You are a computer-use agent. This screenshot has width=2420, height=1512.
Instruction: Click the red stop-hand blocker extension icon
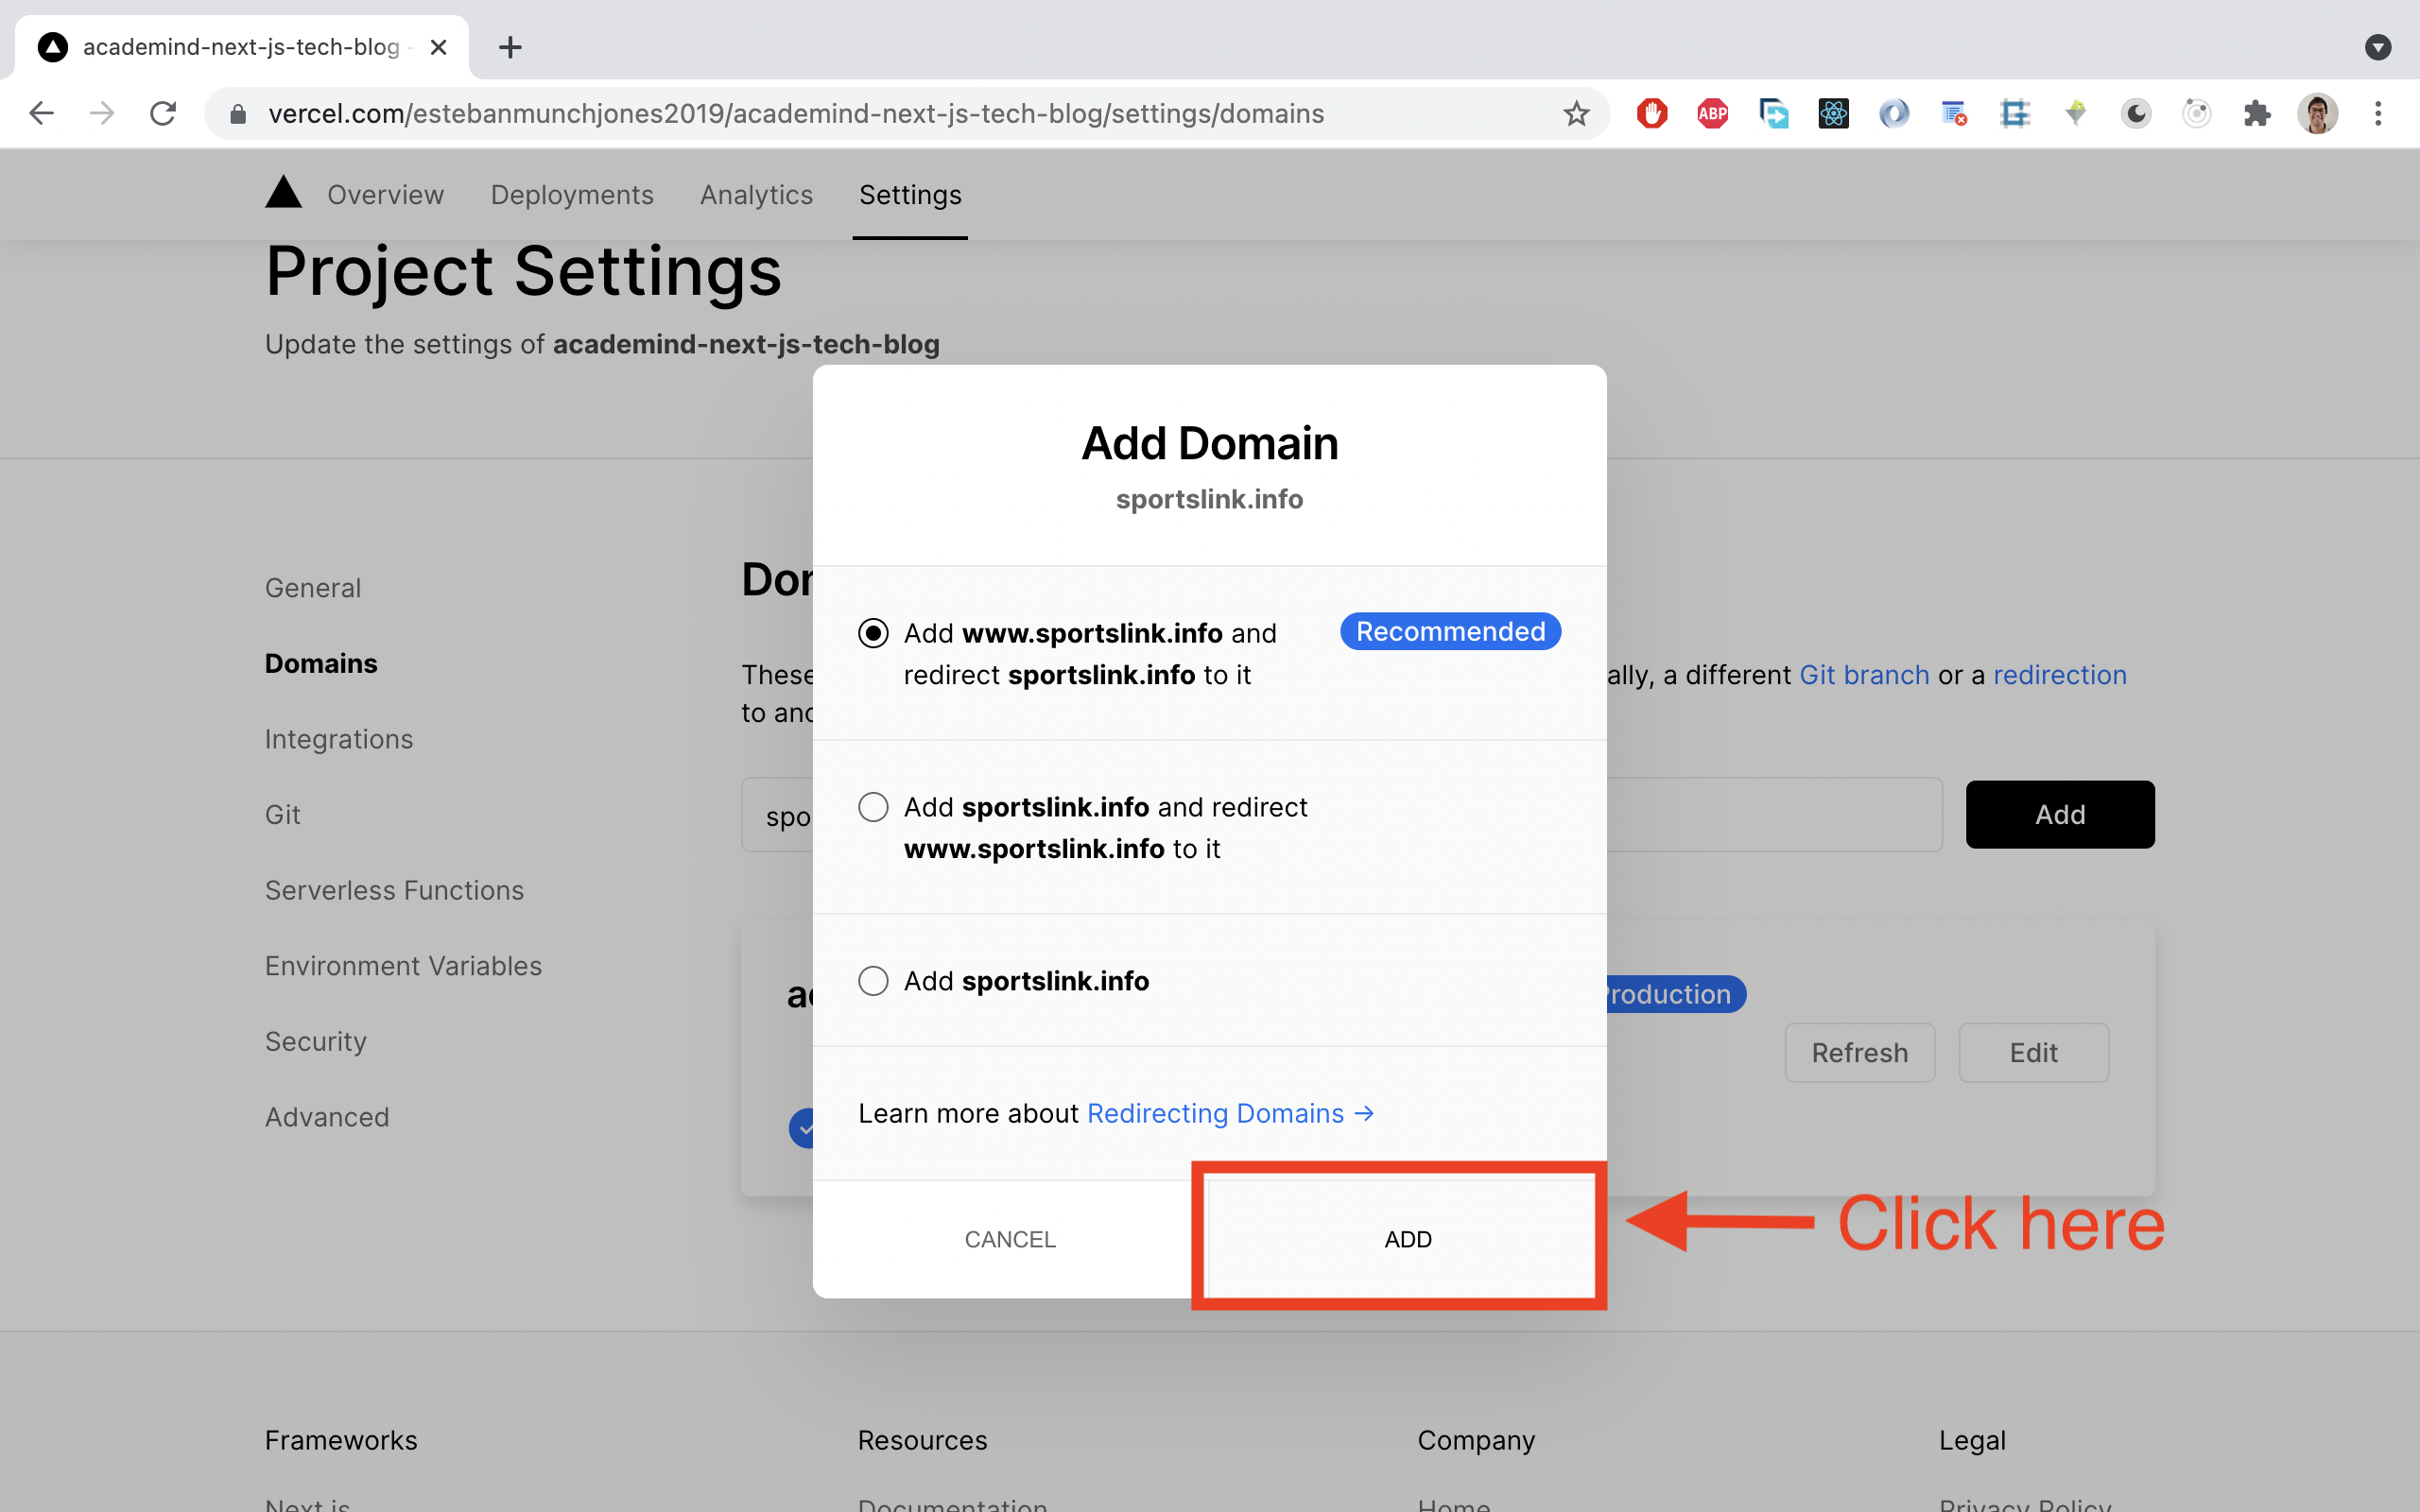click(x=1652, y=113)
